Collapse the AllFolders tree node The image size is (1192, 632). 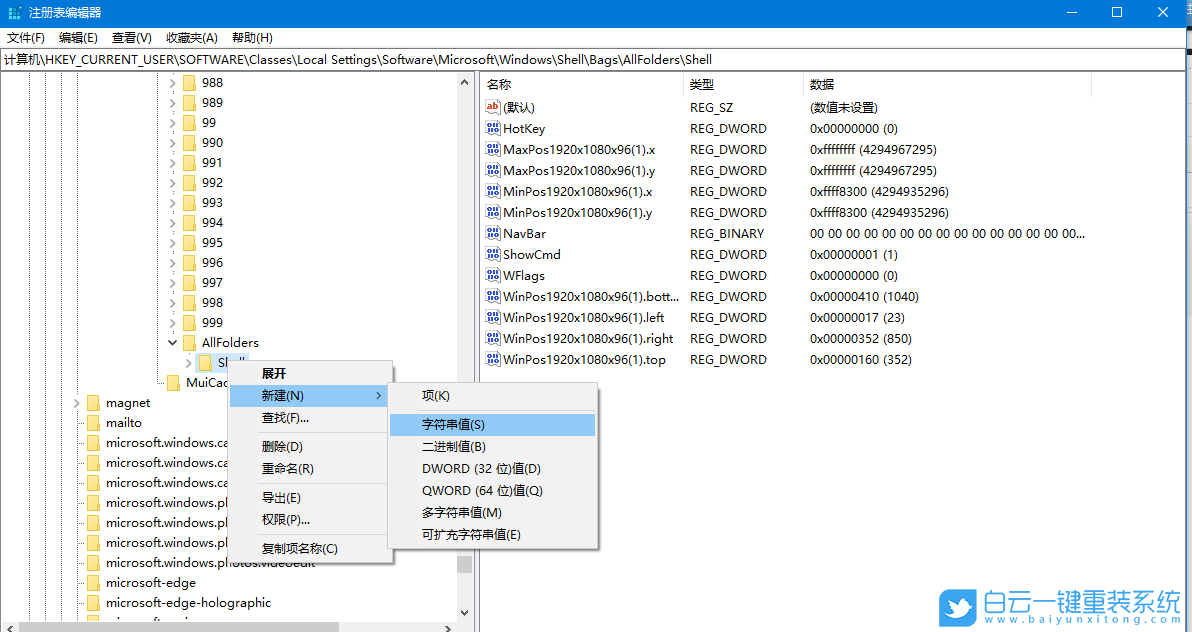click(x=172, y=342)
